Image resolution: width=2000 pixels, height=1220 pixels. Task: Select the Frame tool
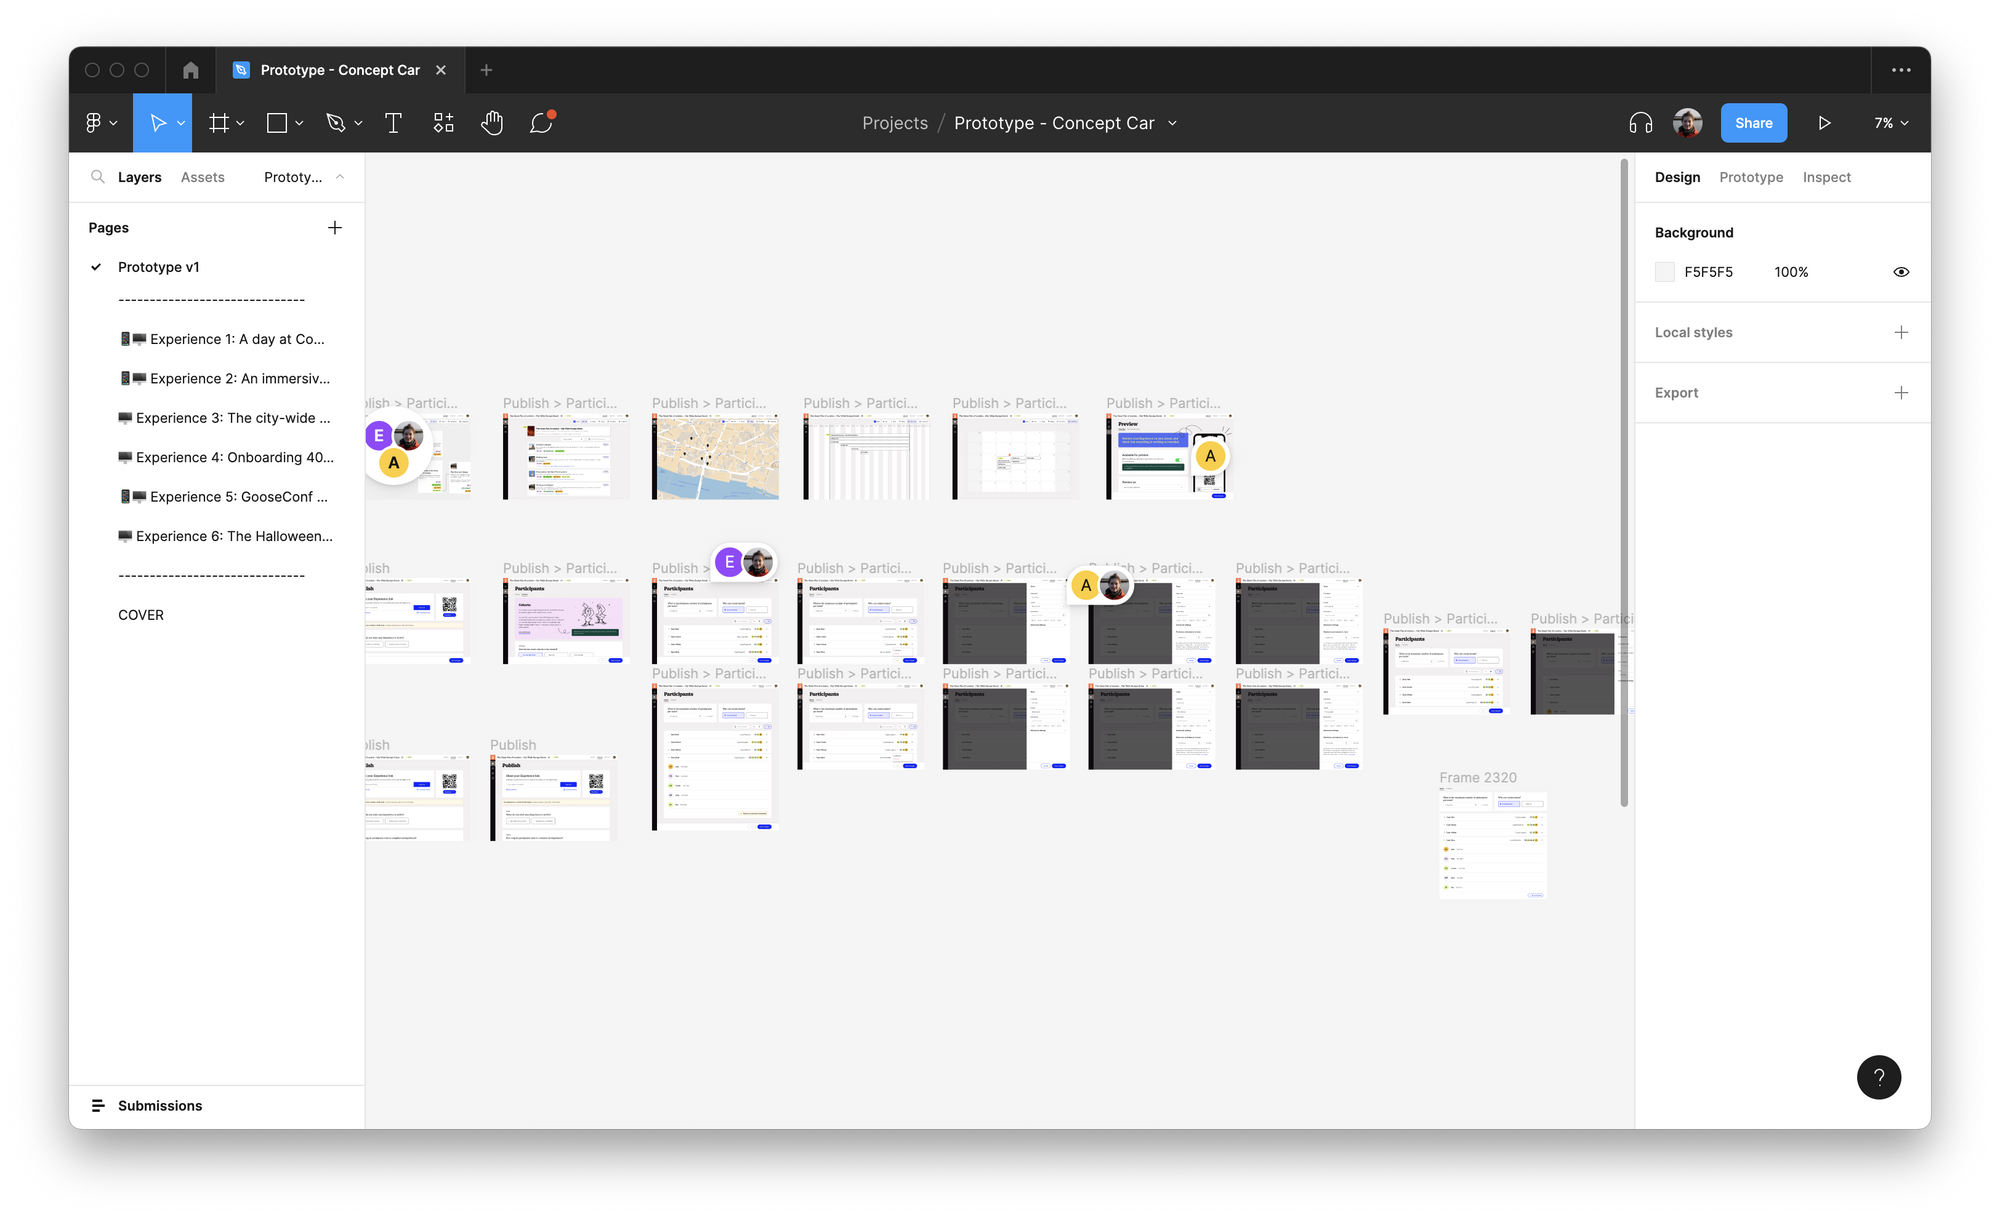pyautogui.click(x=218, y=122)
